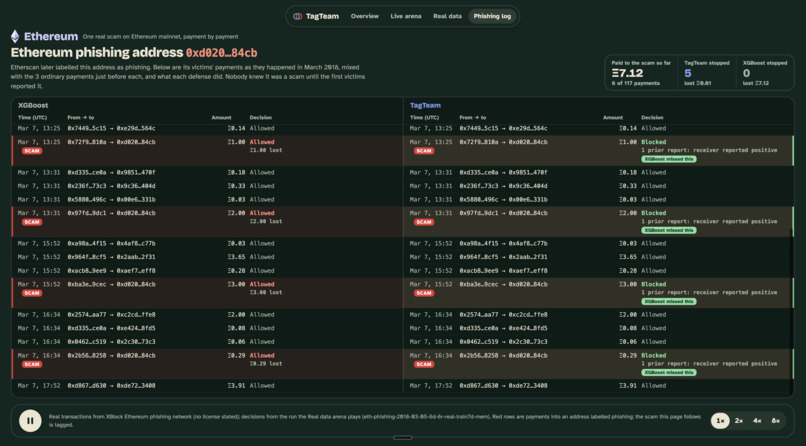
Task: Click the TagTeam panel heading
Action: 425,105
